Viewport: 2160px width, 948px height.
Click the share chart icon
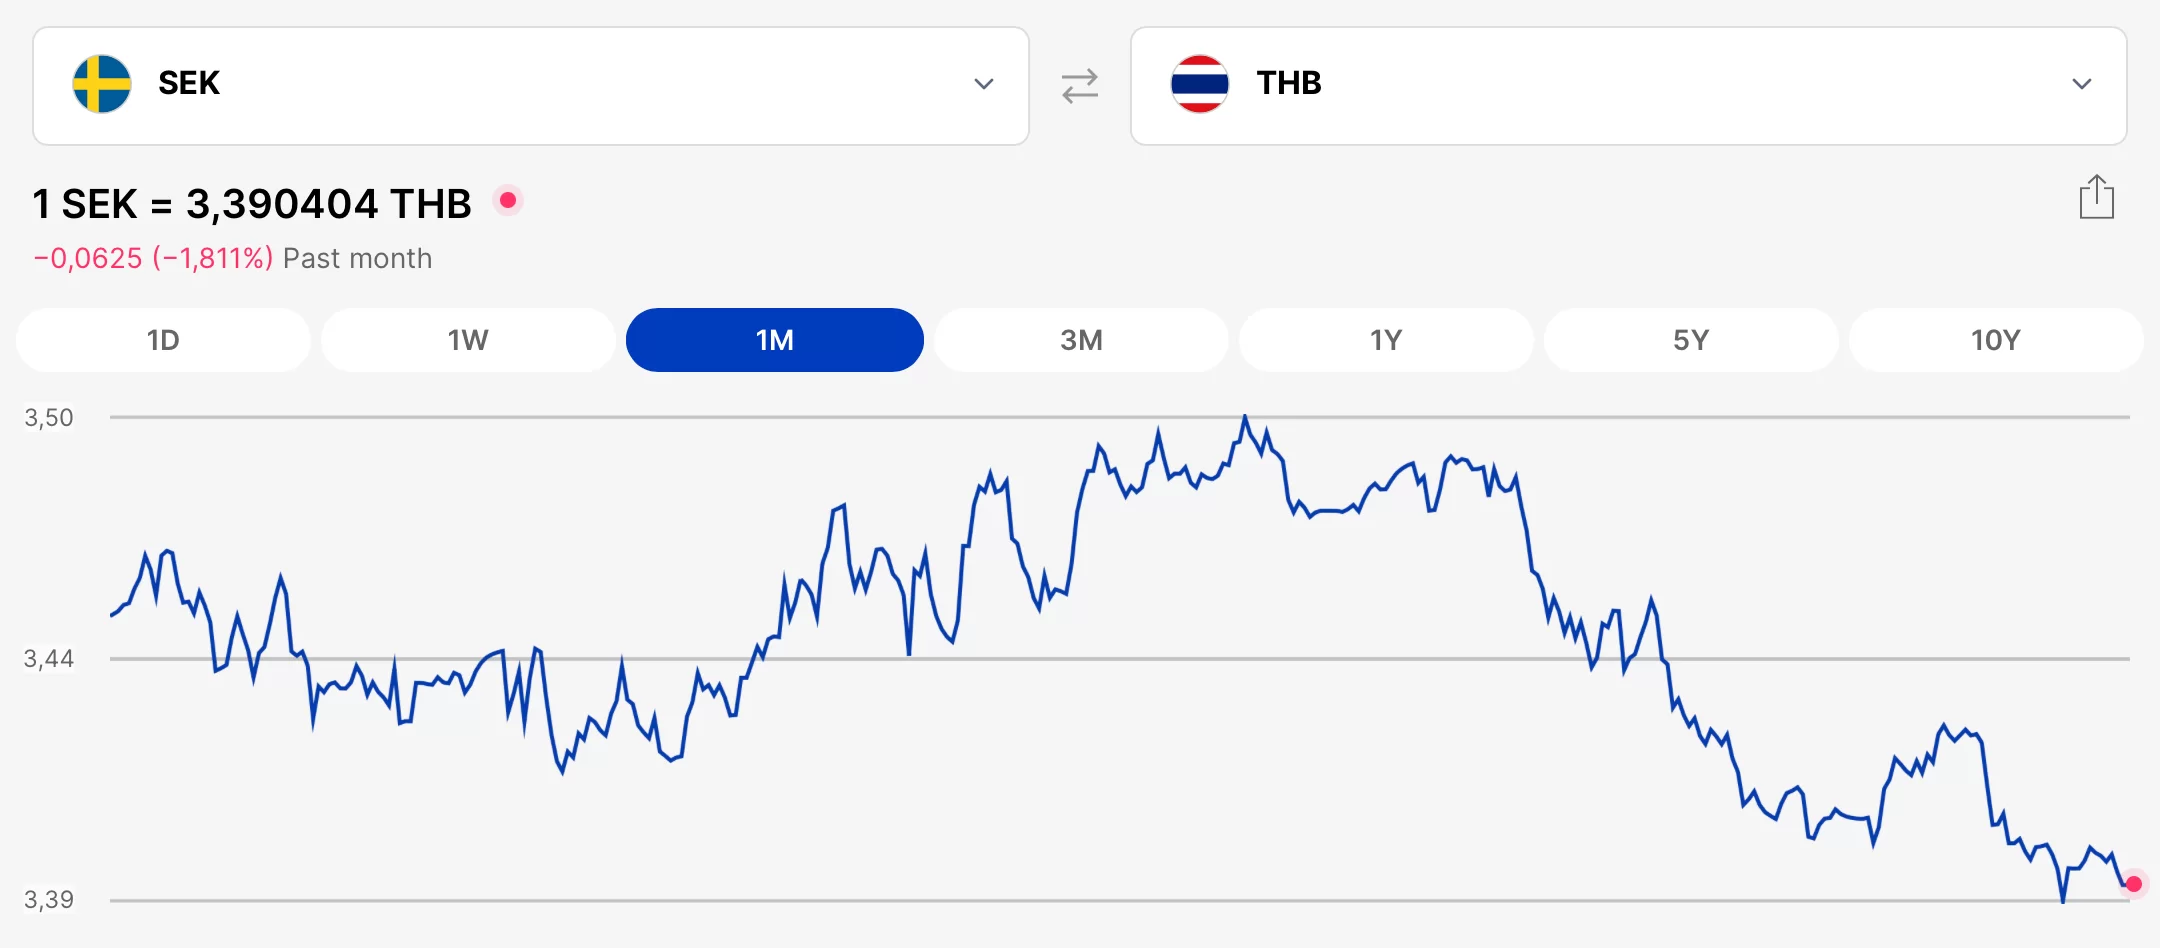(x=2096, y=197)
